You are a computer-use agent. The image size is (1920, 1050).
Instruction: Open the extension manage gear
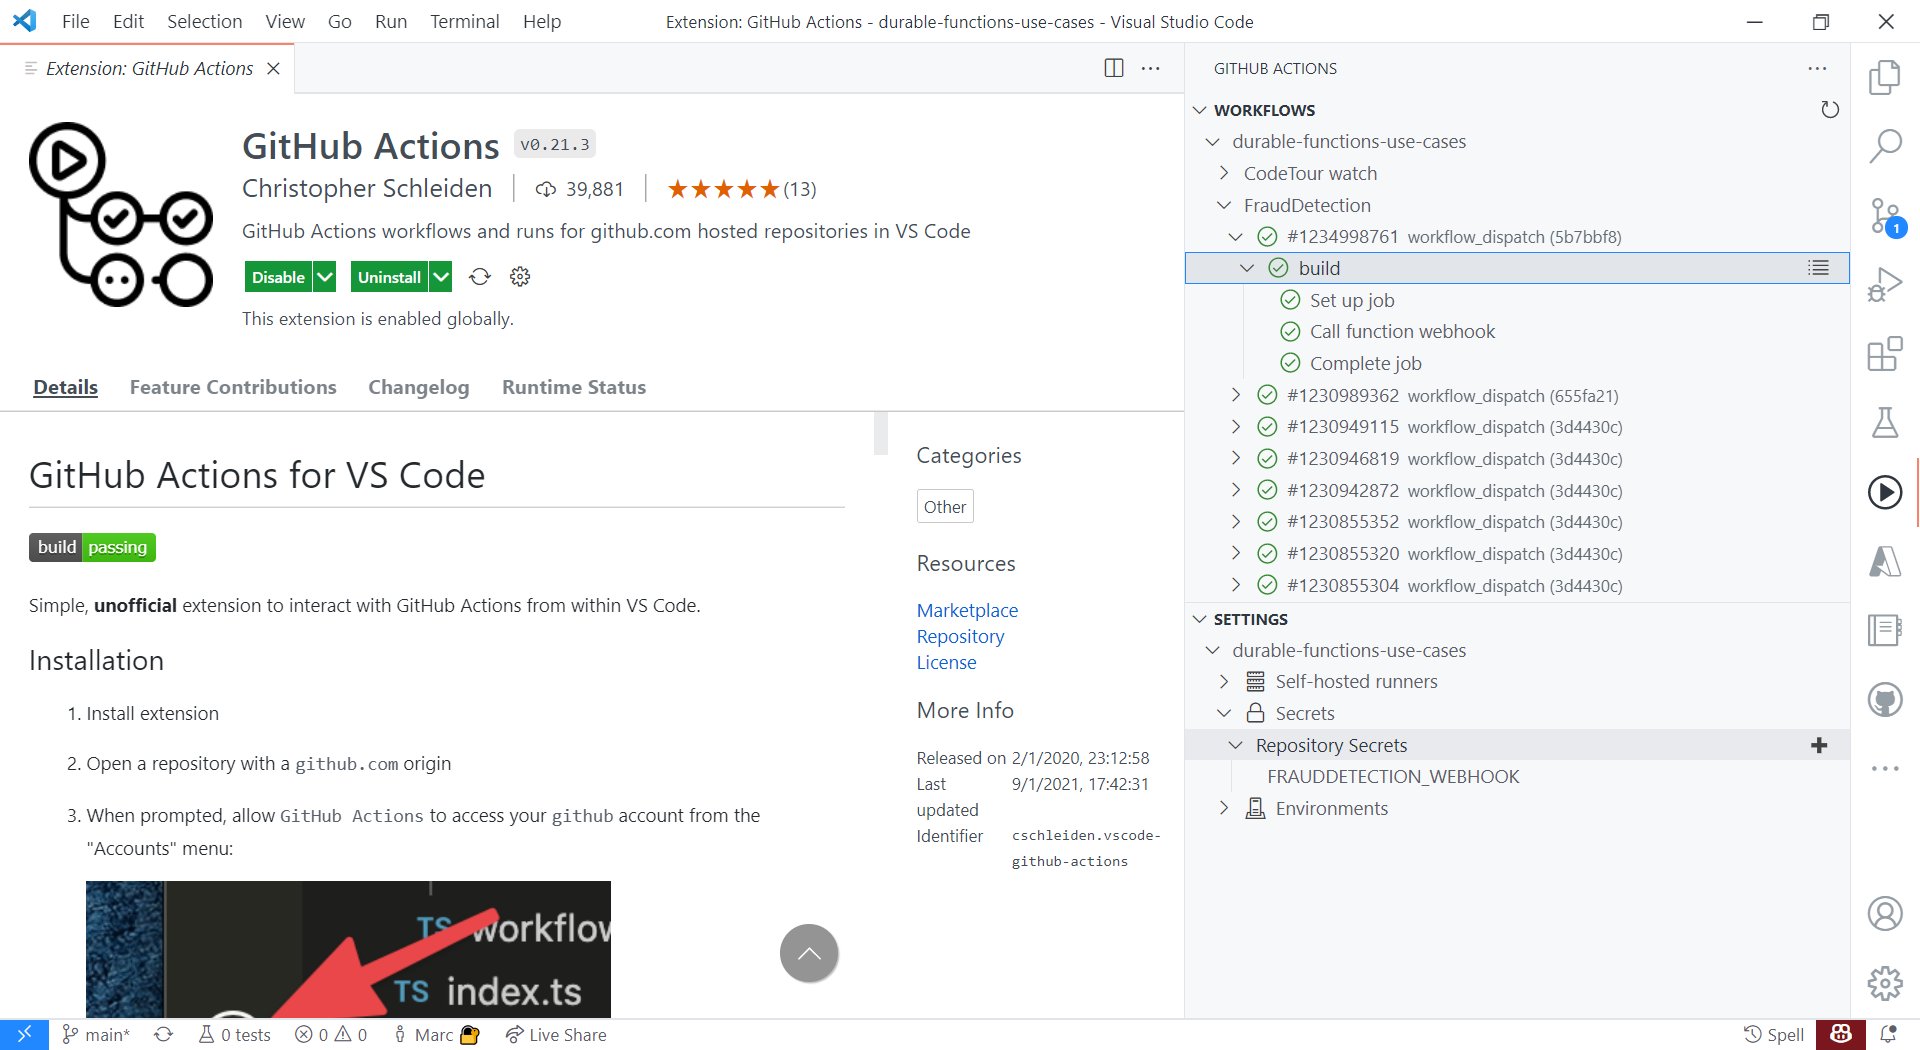(x=520, y=277)
